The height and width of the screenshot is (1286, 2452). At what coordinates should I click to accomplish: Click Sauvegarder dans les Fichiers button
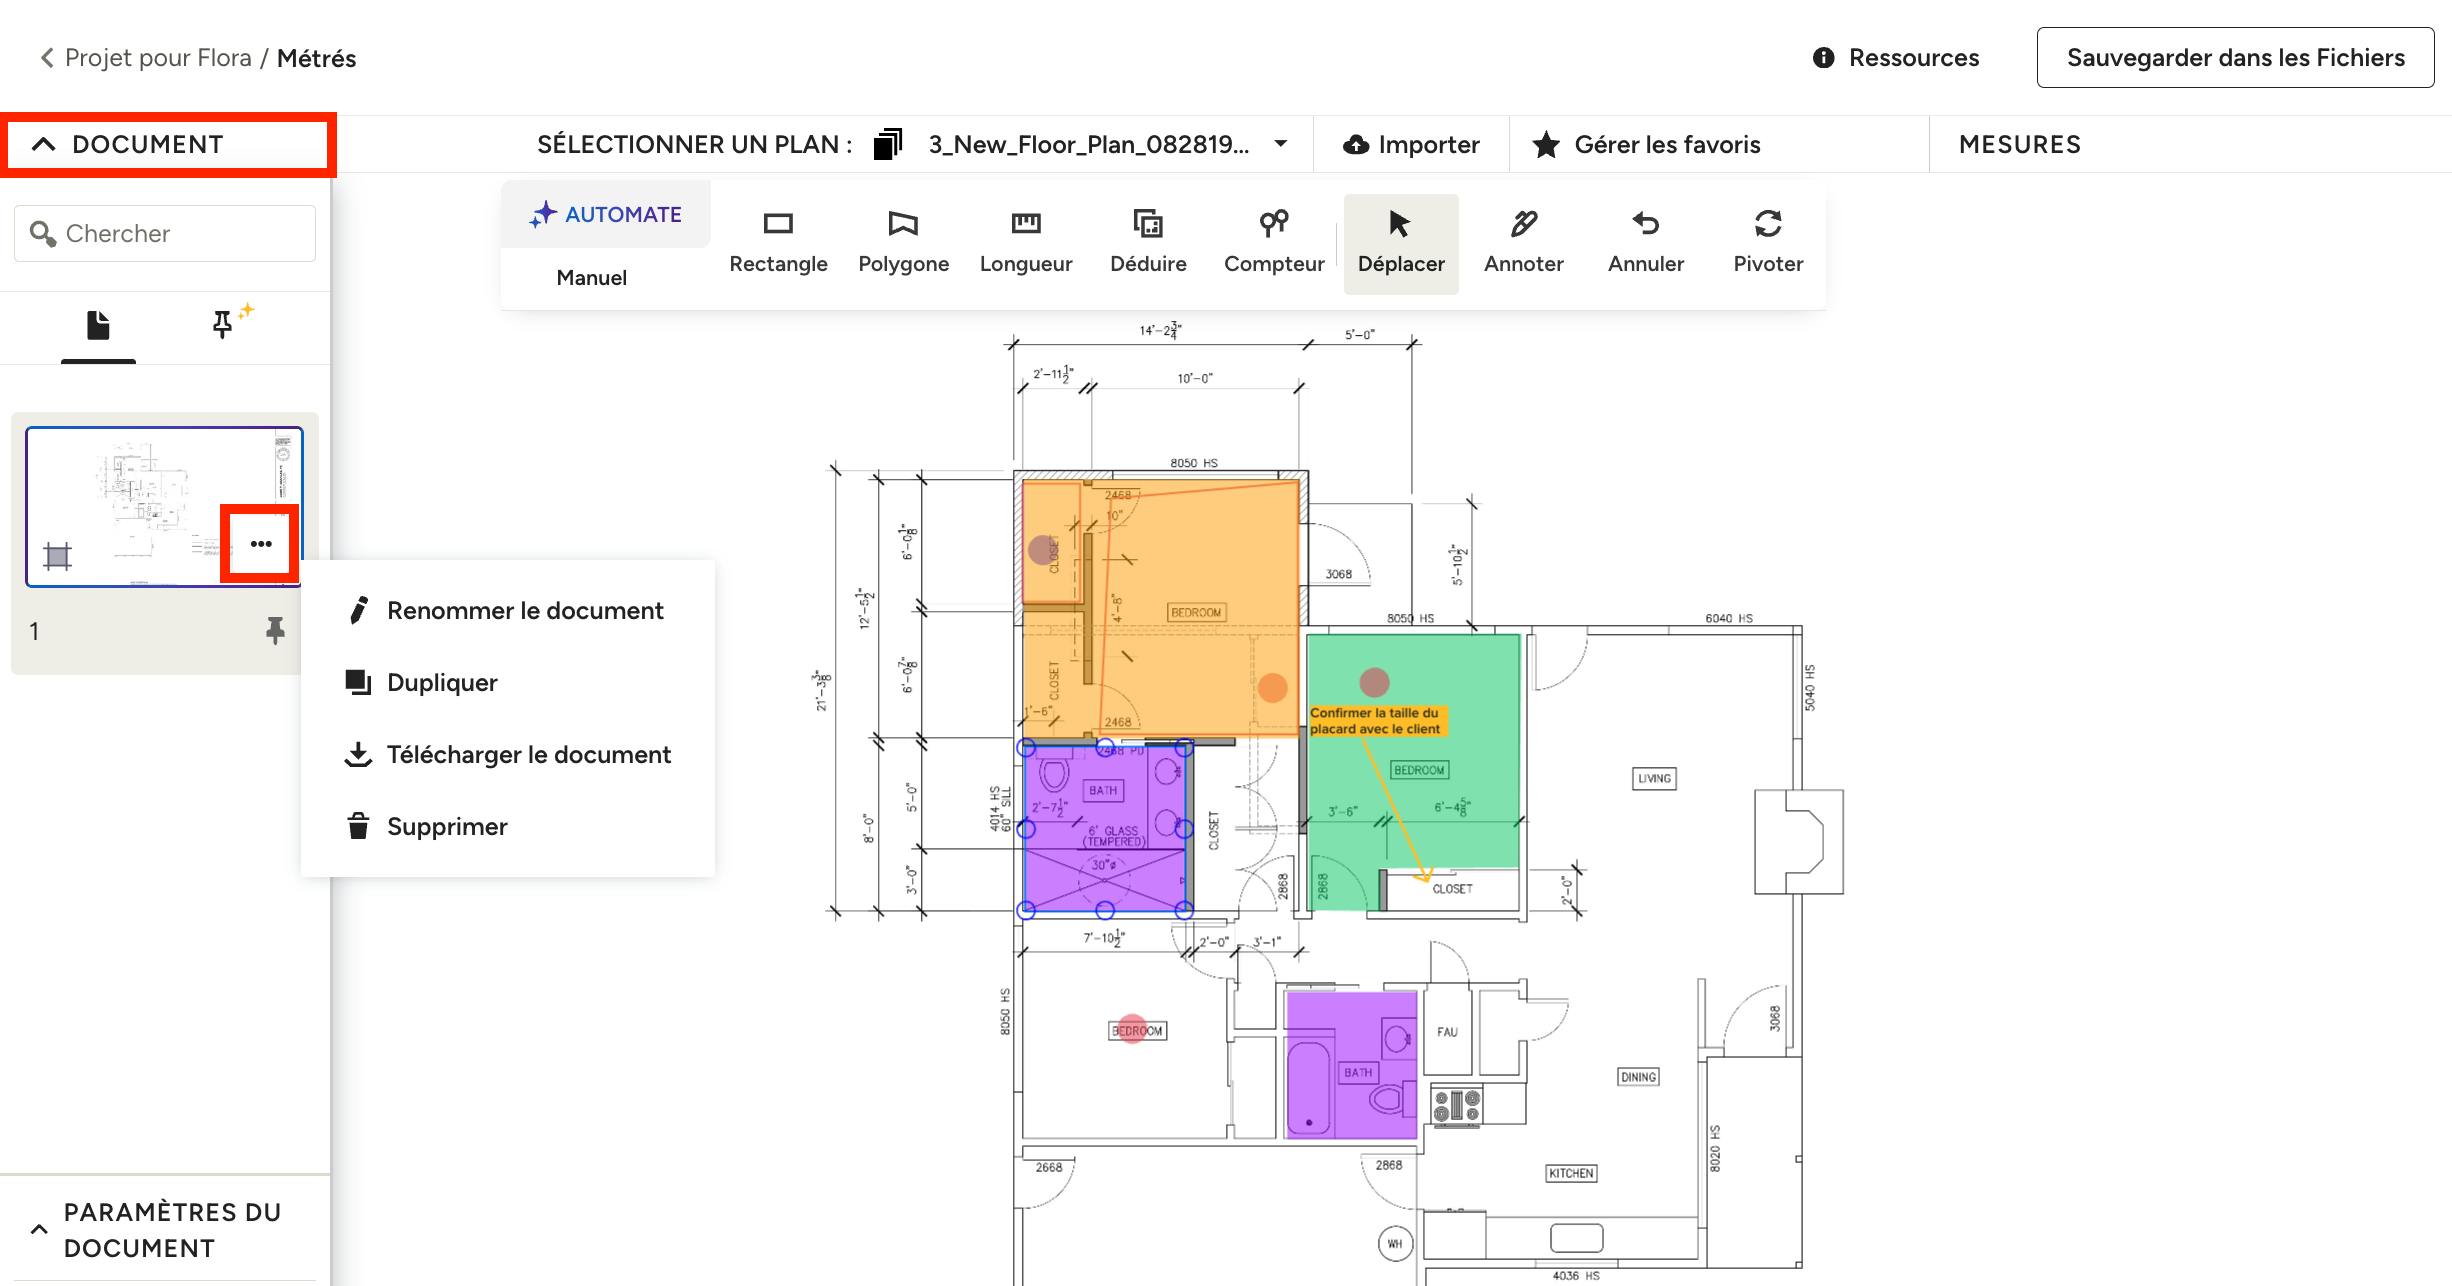[2234, 58]
